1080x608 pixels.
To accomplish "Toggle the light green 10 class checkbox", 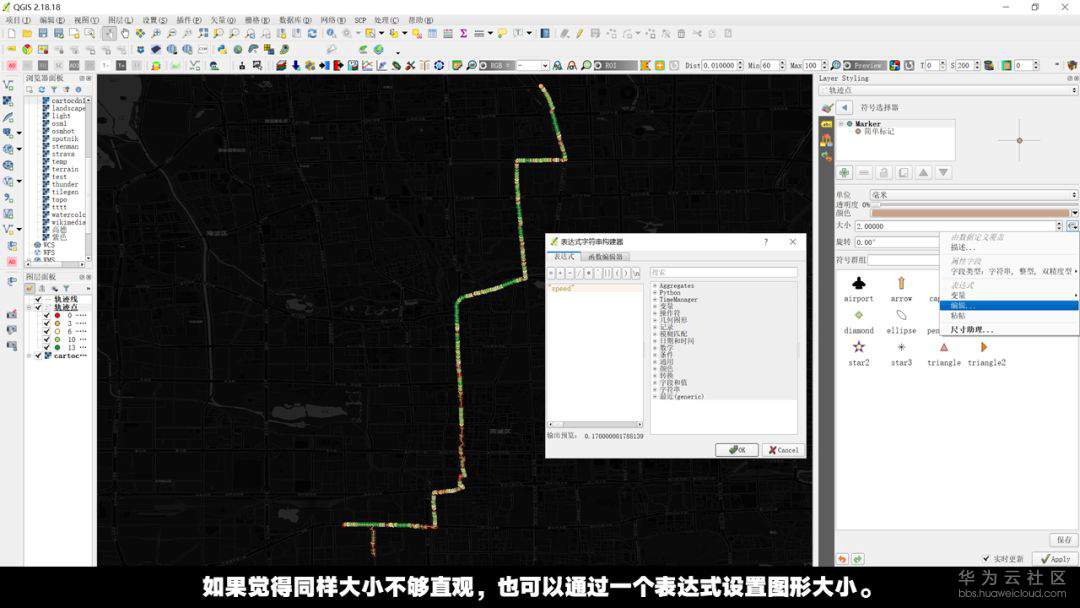I will [47, 339].
